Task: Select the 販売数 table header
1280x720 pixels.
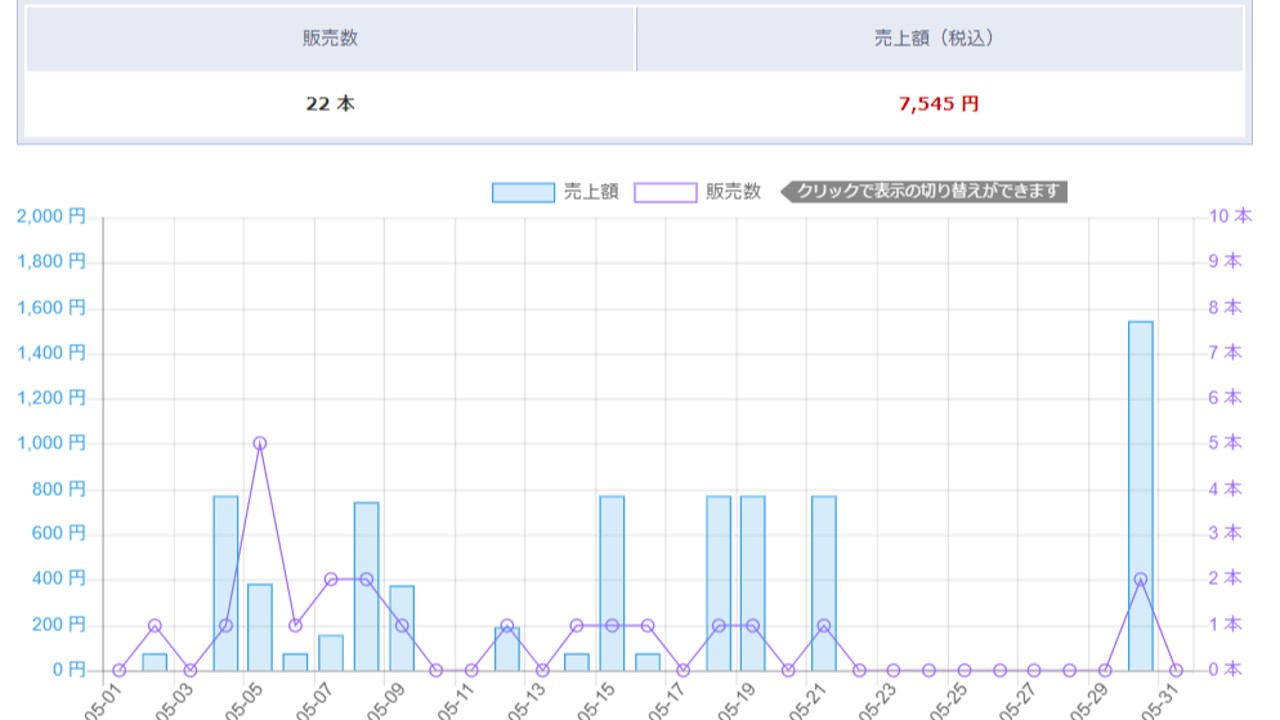Action: click(331, 39)
